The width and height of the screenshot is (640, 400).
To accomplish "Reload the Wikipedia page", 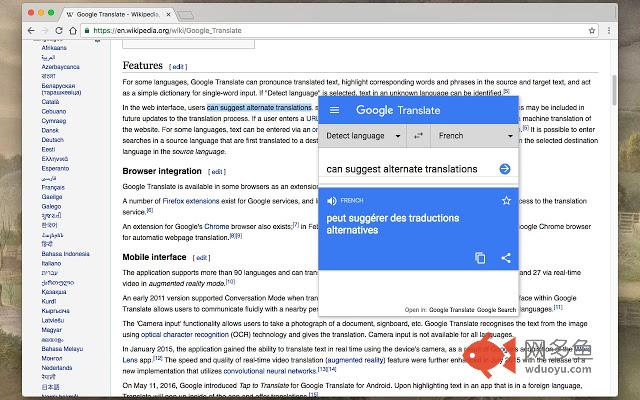I will click(59, 31).
